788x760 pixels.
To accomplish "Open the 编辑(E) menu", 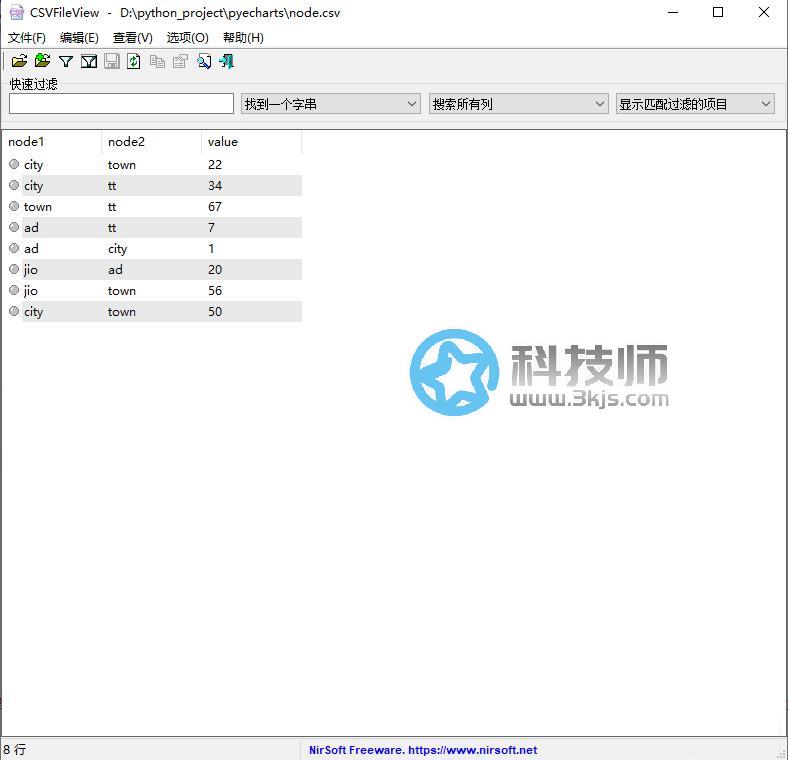I will (x=79, y=38).
